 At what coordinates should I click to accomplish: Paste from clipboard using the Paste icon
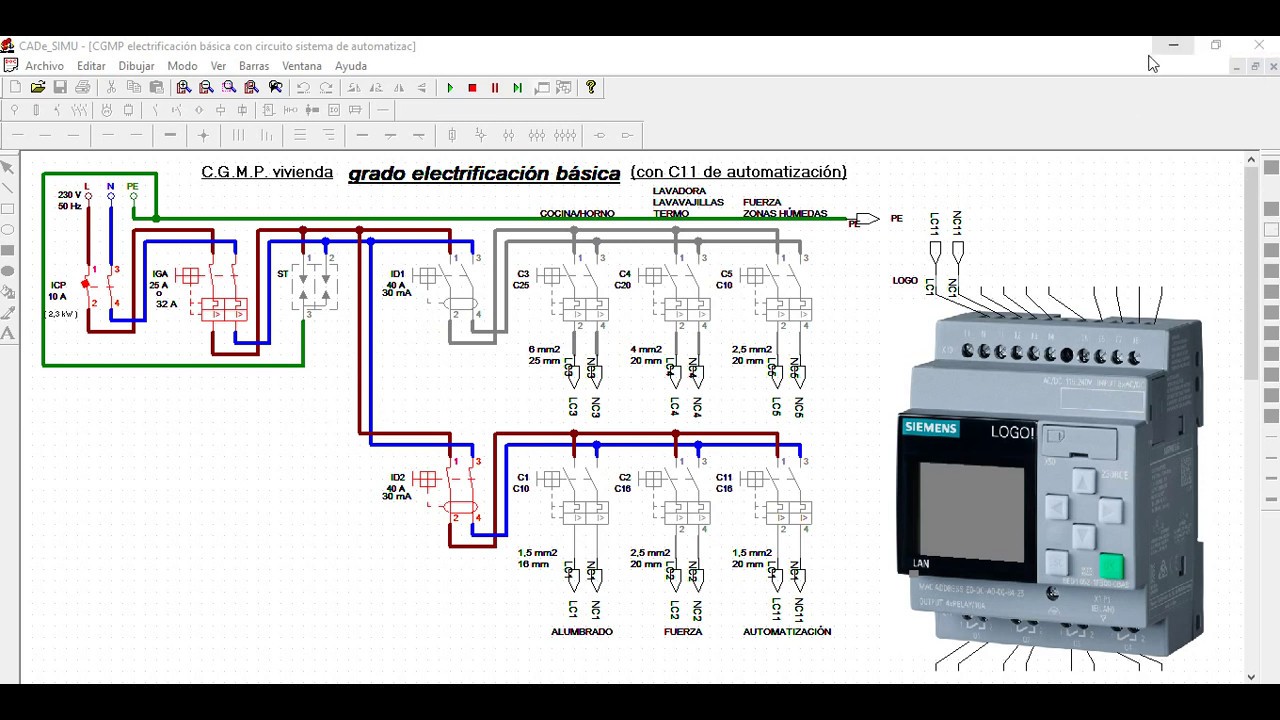[157, 88]
